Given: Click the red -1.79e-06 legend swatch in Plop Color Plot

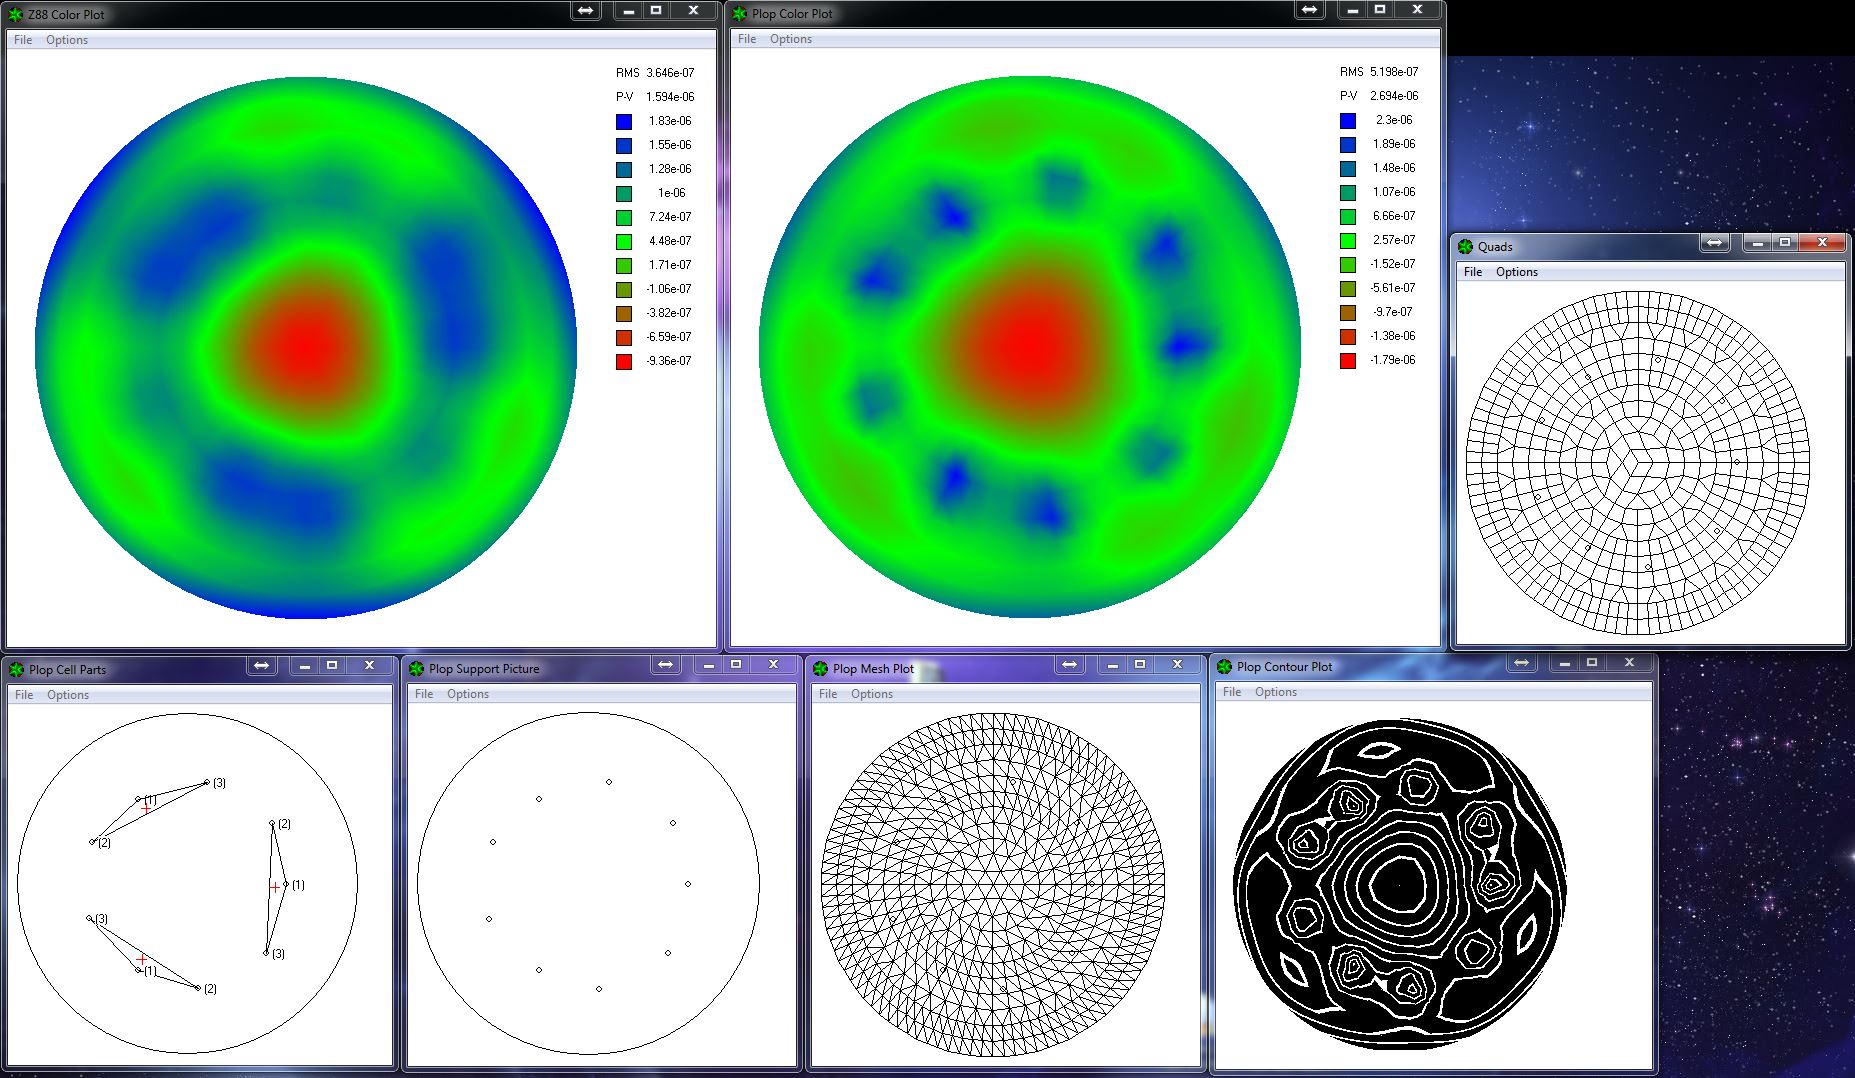Looking at the screenshot, I should pyautogui.click(x=1348, y=360).
